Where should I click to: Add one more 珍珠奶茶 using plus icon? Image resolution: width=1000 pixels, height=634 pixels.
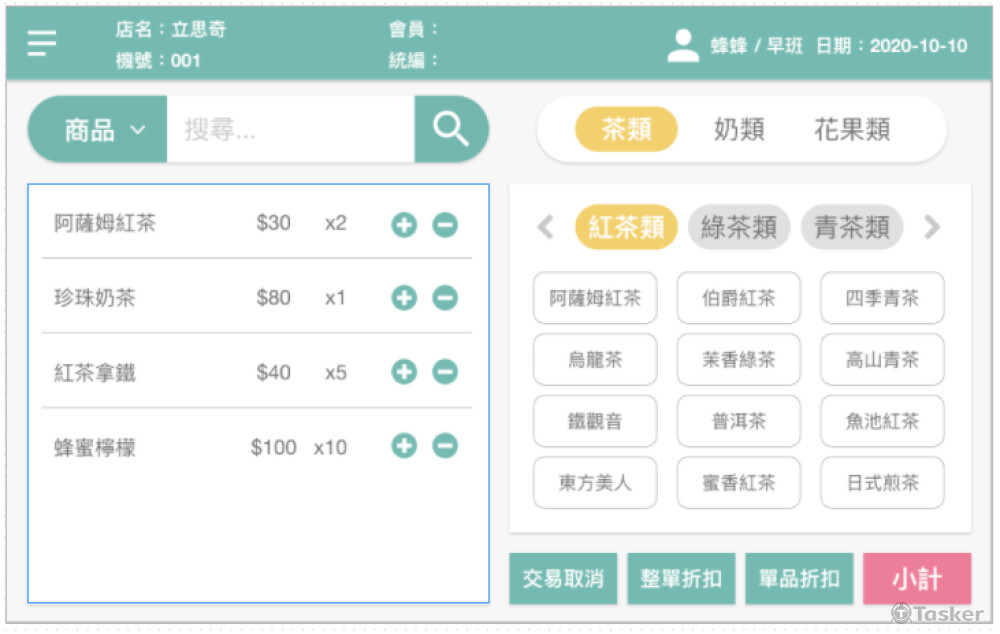pyautogui.click(x=403, y=298)
